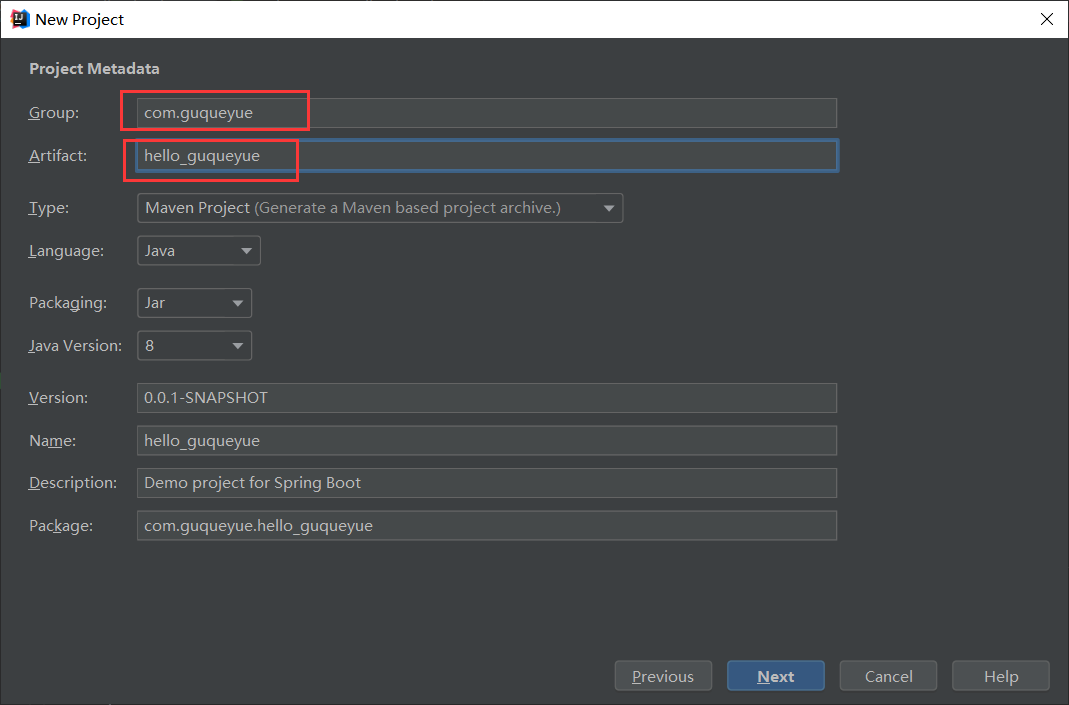Click the Version field 0.0.1-SNAPSHOT
This screenshot has width=1069, height=705.
(487, 398)
